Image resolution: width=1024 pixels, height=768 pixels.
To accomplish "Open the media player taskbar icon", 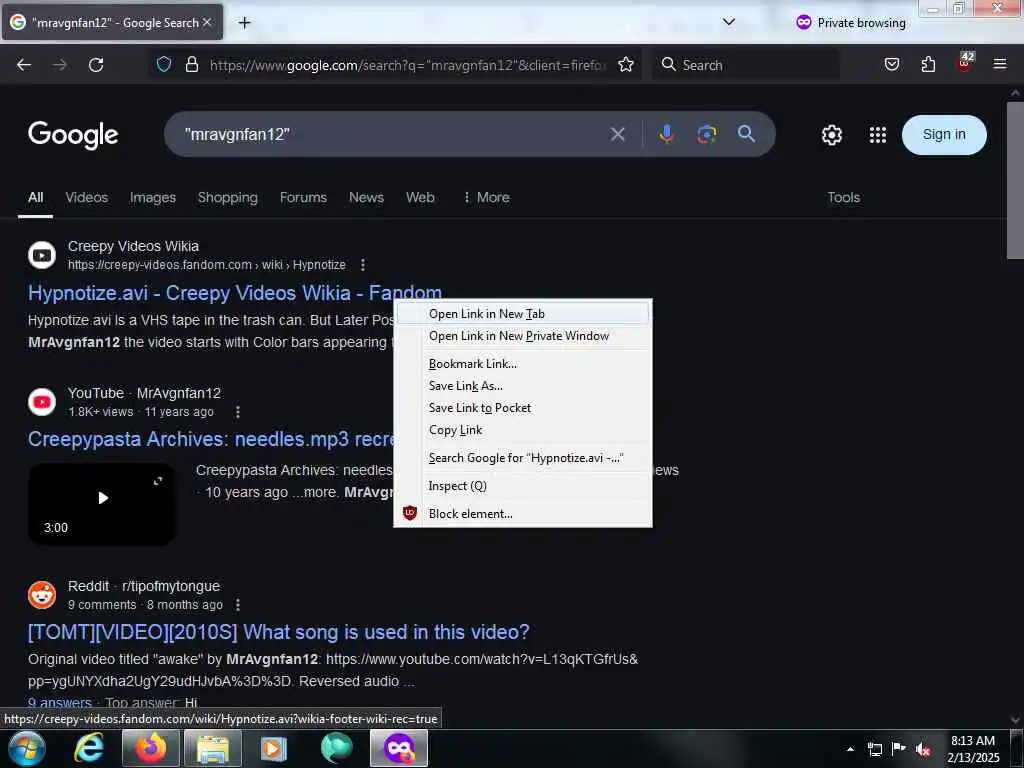I will click(x=274, y=748).
